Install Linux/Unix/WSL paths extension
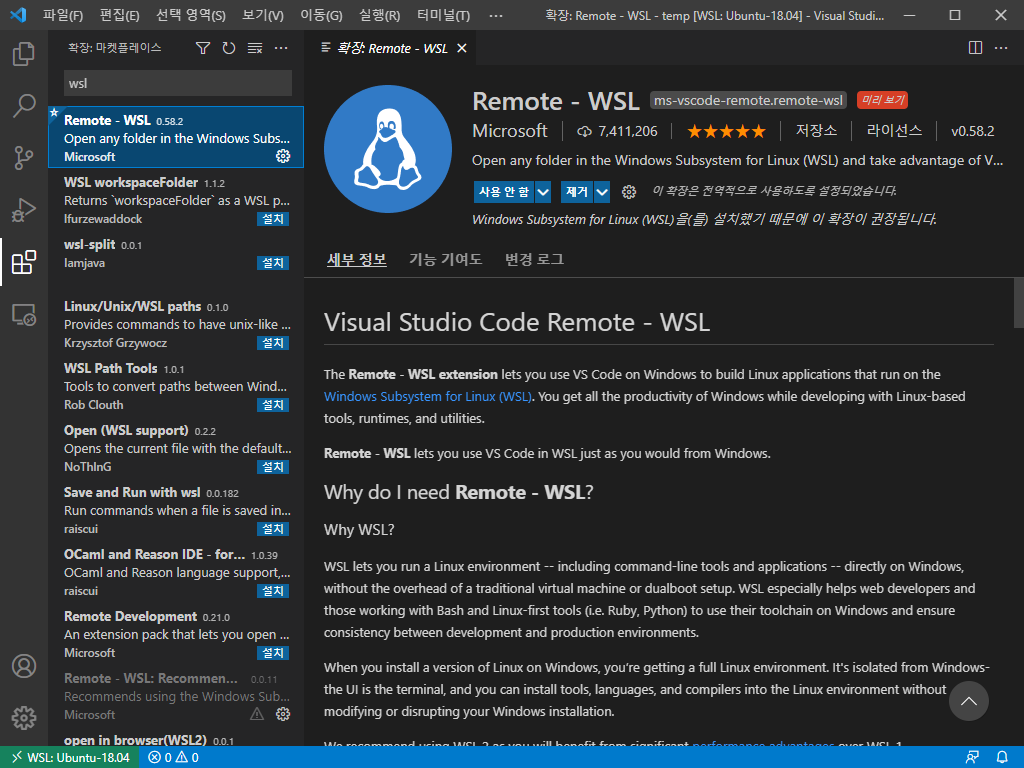Viewport: 1024px width, 768px height. (273, 343)
